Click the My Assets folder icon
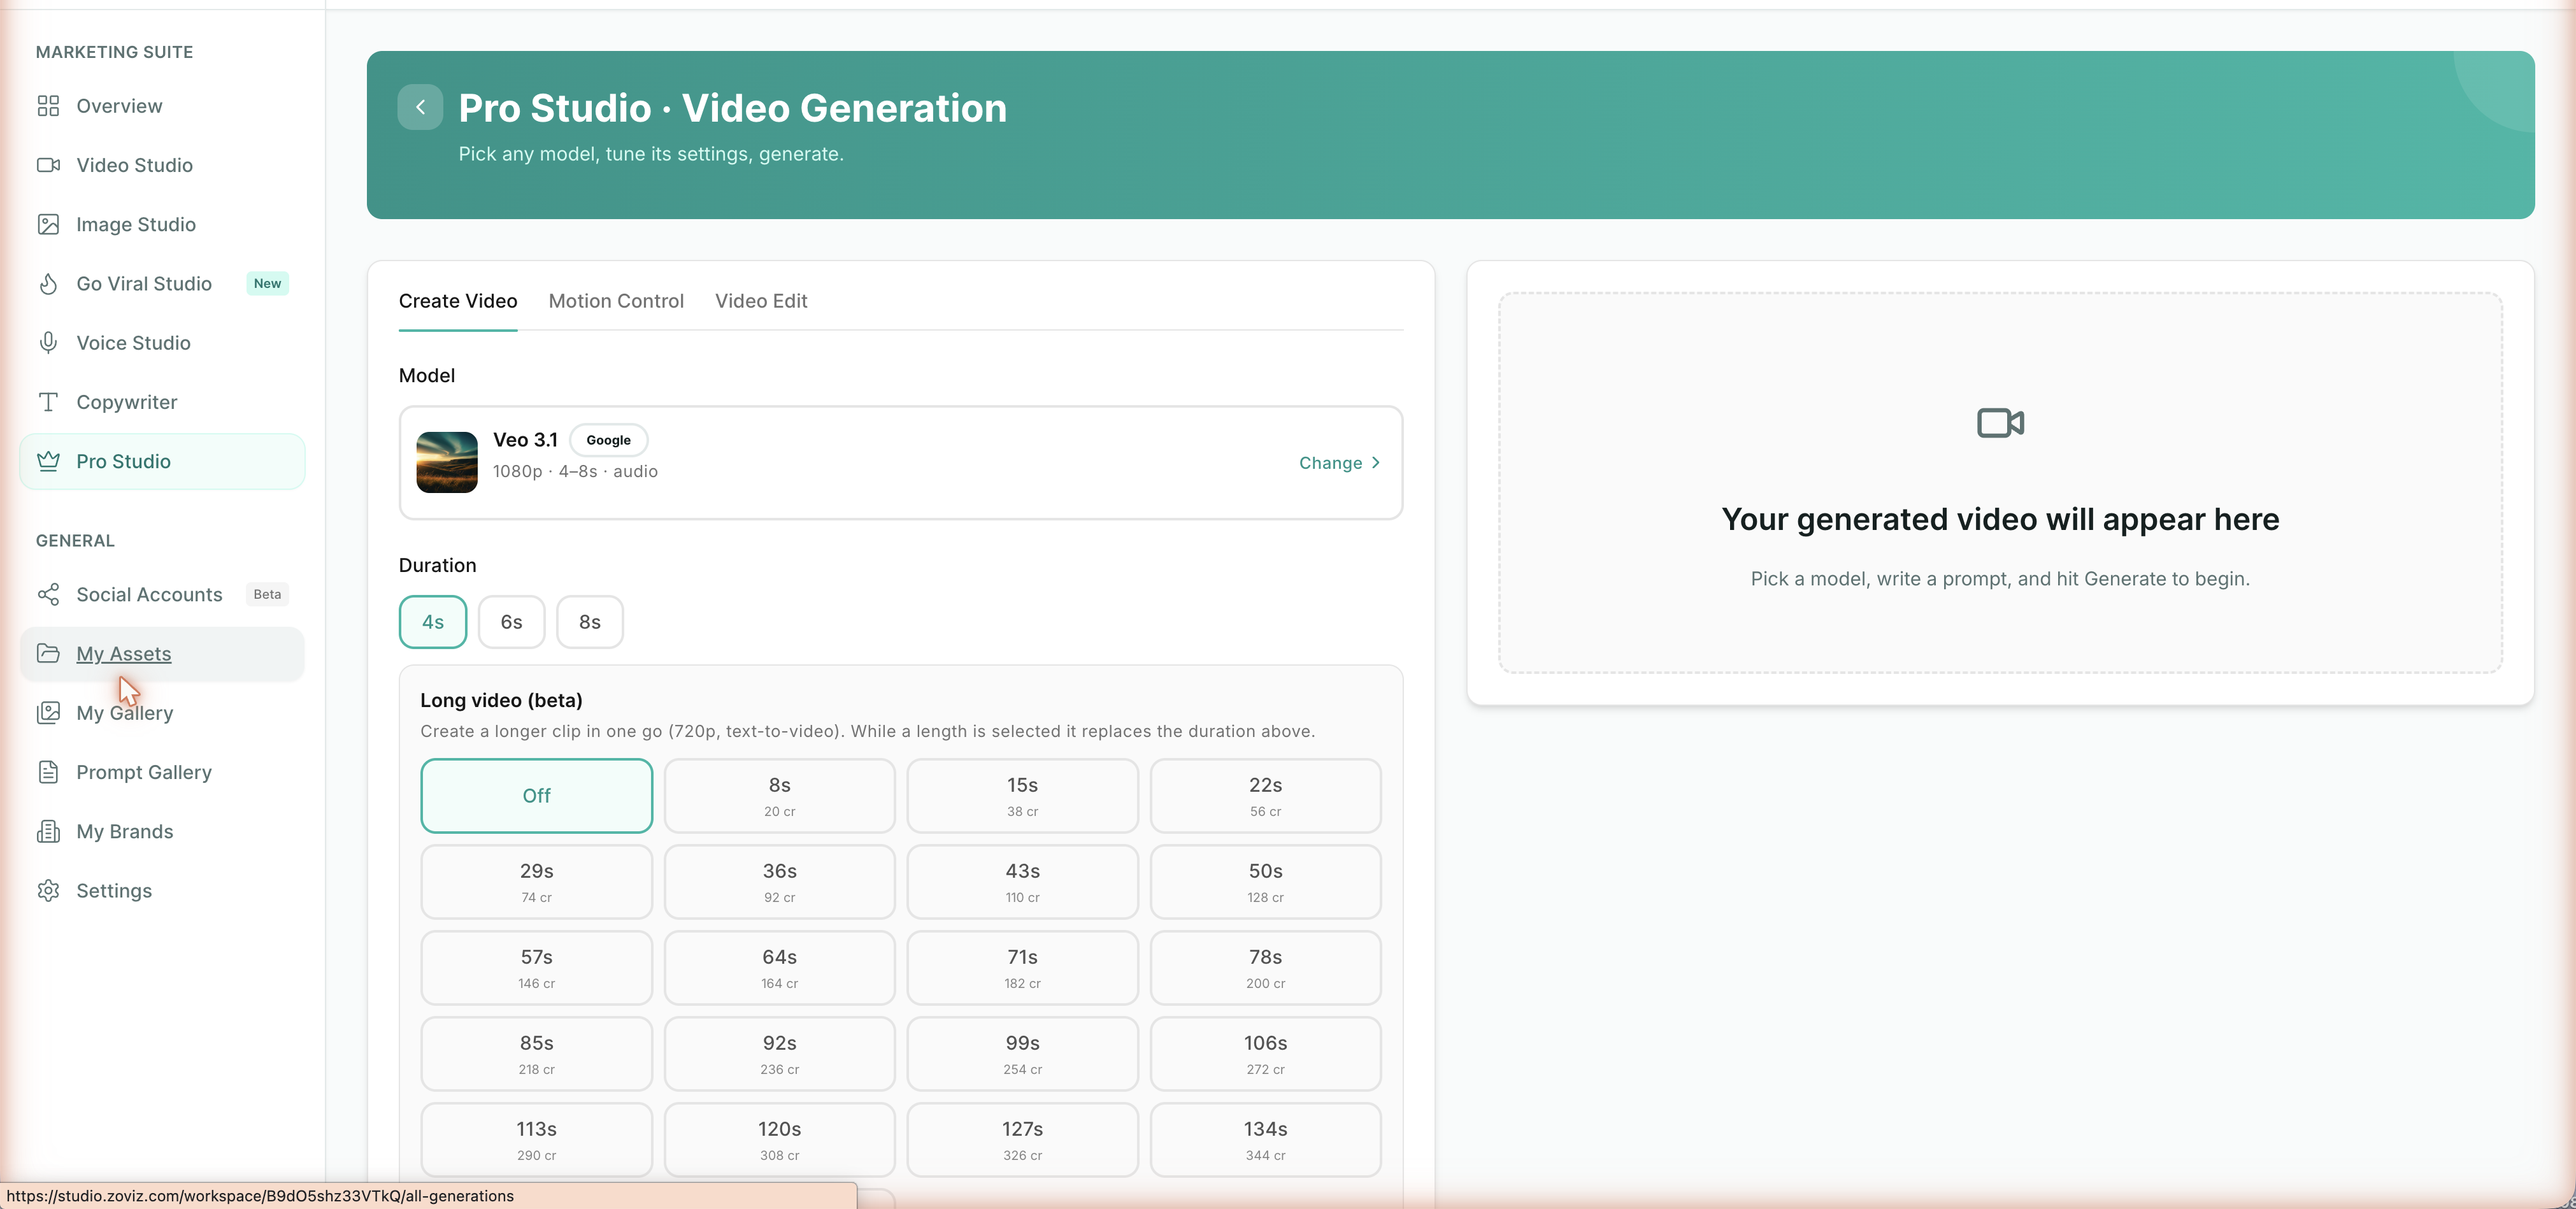 click(48, 653)
